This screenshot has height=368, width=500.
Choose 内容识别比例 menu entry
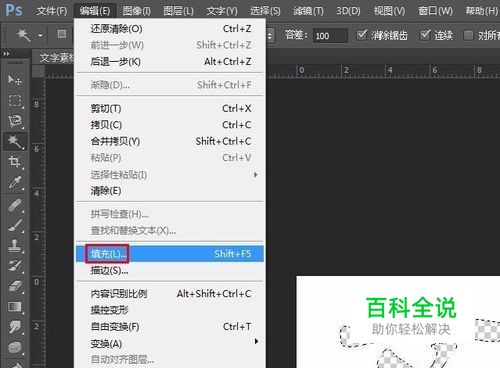click(x=170, y=294)
